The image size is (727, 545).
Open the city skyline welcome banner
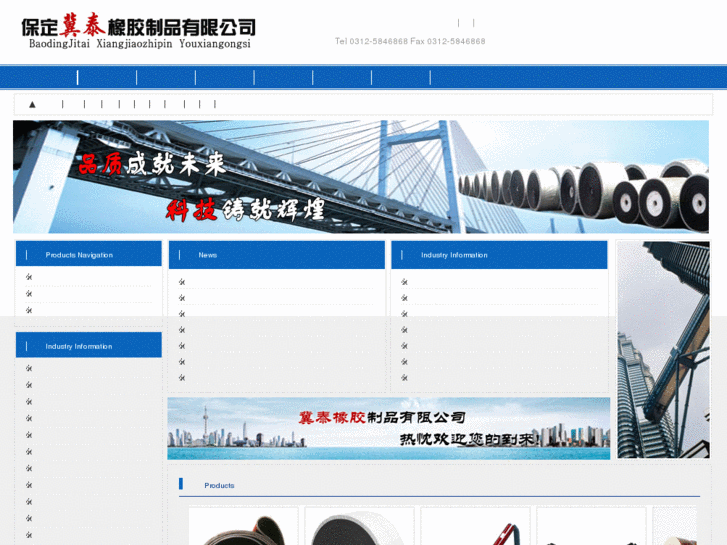[x=389, y=428]
